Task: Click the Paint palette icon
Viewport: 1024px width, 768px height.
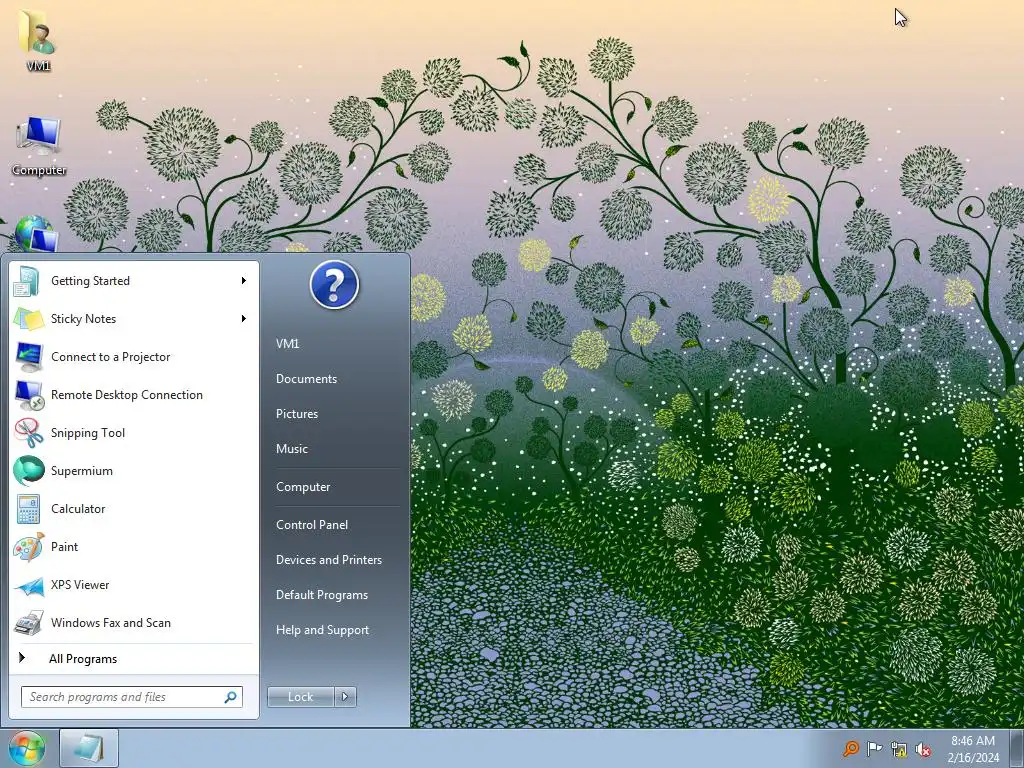Action: [28, 547]
